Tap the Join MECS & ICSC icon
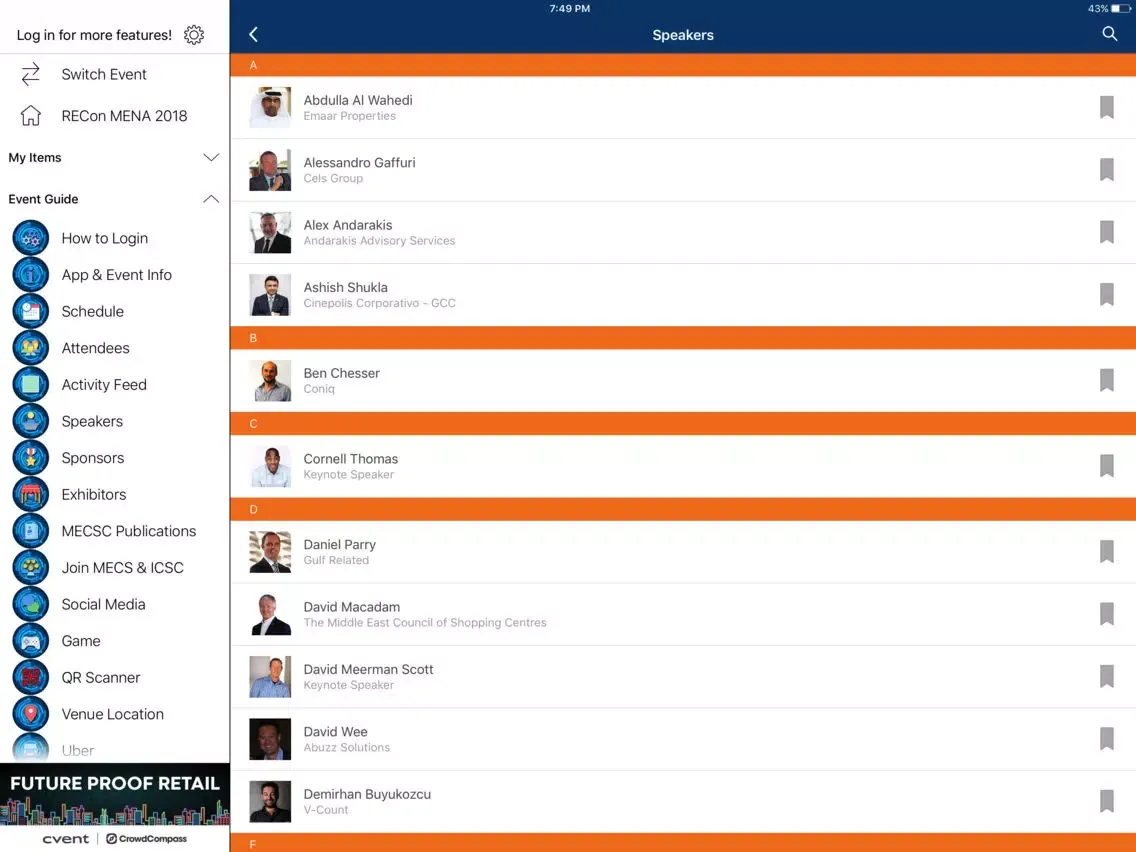The width and height of the screenshot is (1136, 852). pos(30,567)
